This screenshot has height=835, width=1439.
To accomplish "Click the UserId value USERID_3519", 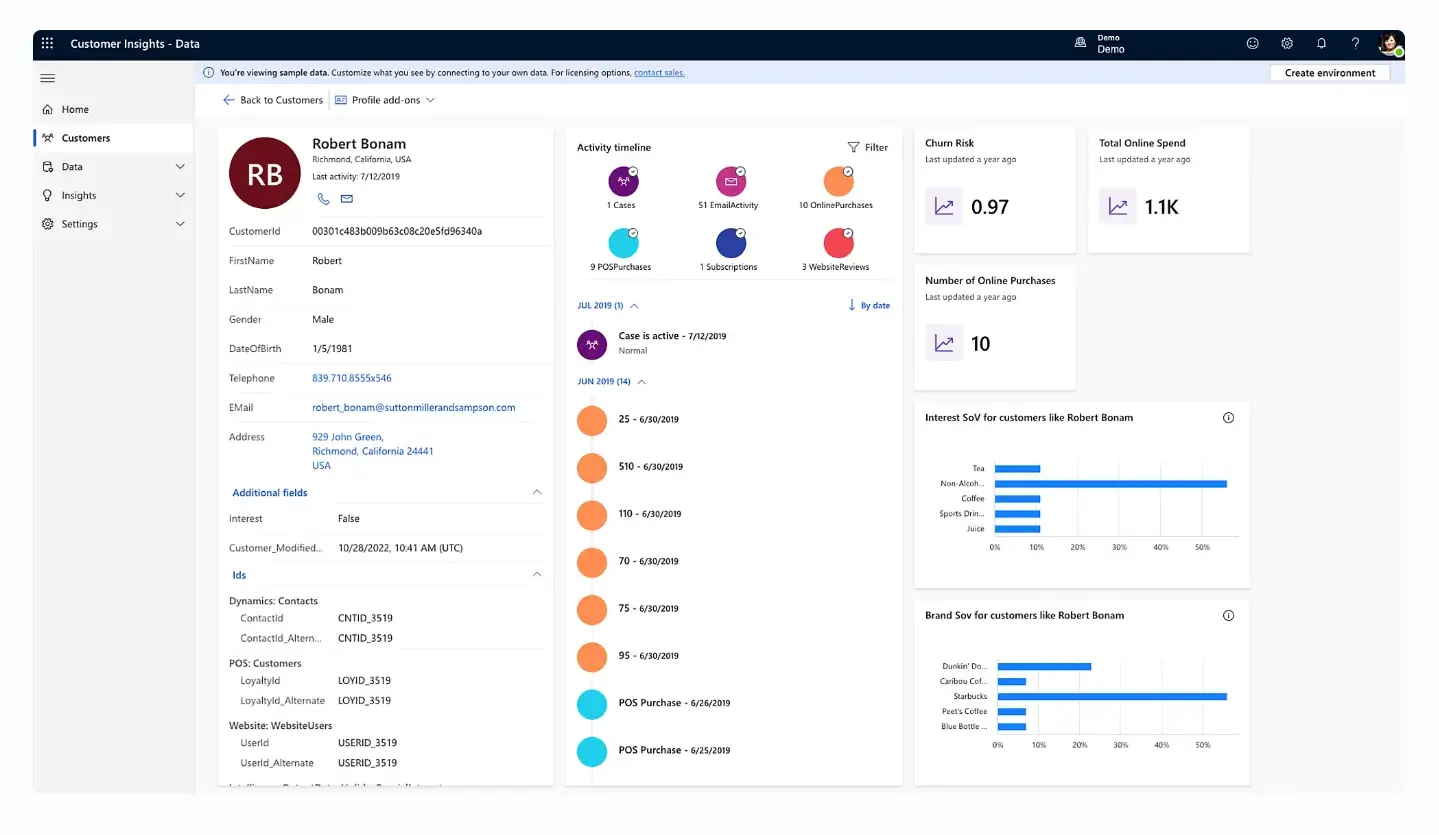I will click(367, 743).
